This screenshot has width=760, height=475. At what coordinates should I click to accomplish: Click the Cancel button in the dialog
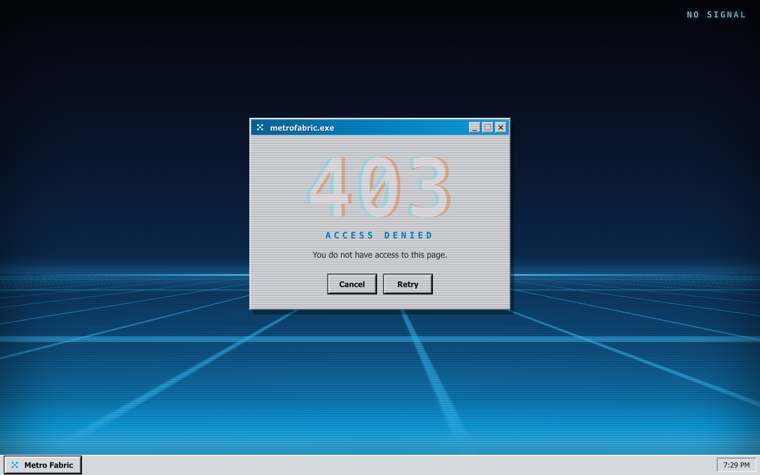[352, 284]
